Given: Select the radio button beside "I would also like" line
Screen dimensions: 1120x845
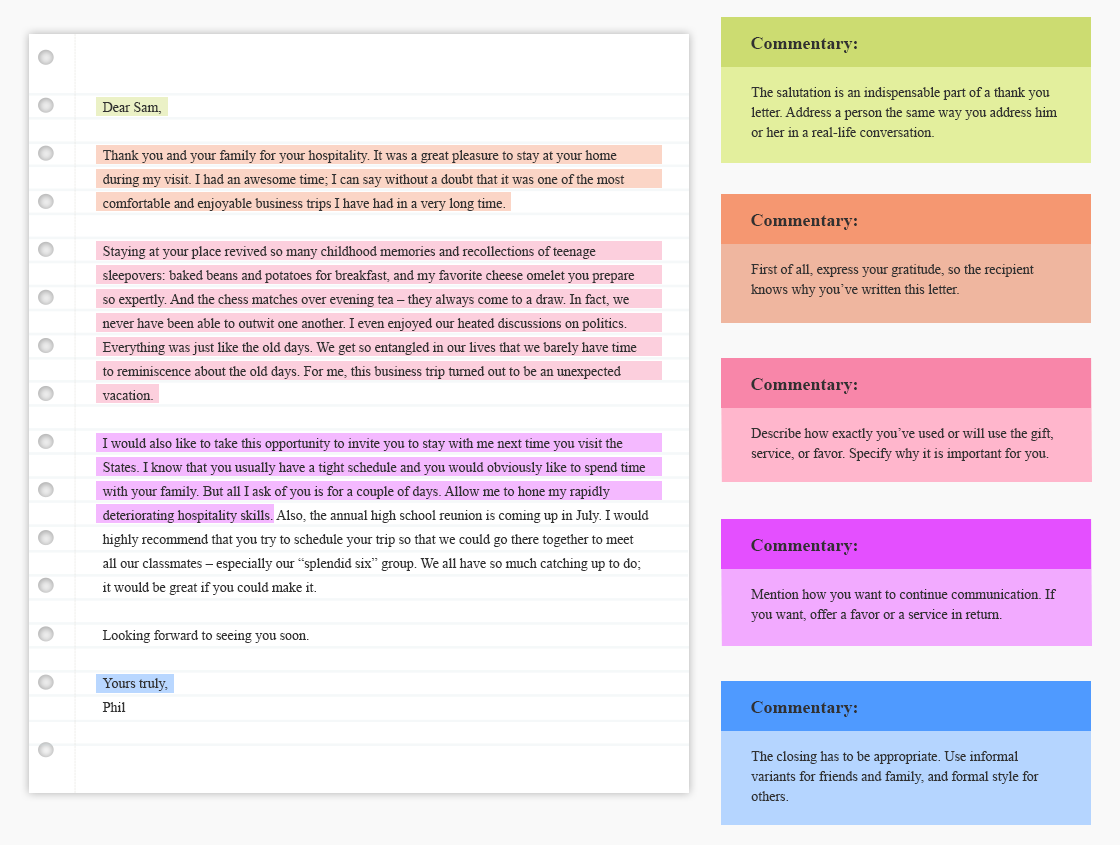Looking at the screenshot, I should click(x=44, y=443).
